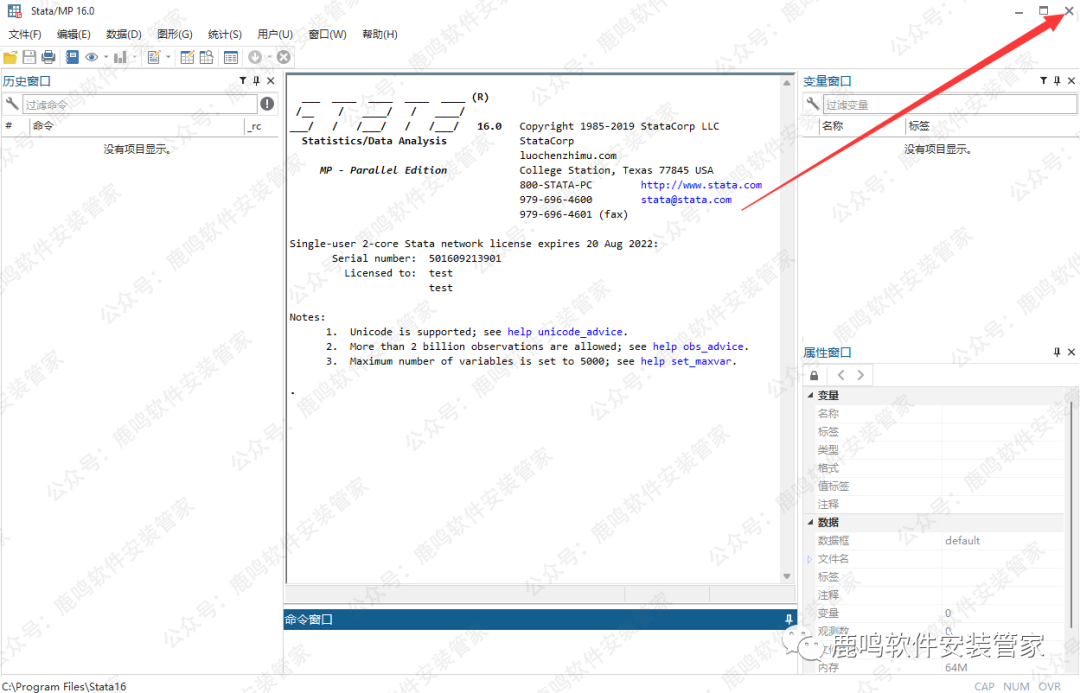Click the wrench icon in 历史窗口

(12, 104)
